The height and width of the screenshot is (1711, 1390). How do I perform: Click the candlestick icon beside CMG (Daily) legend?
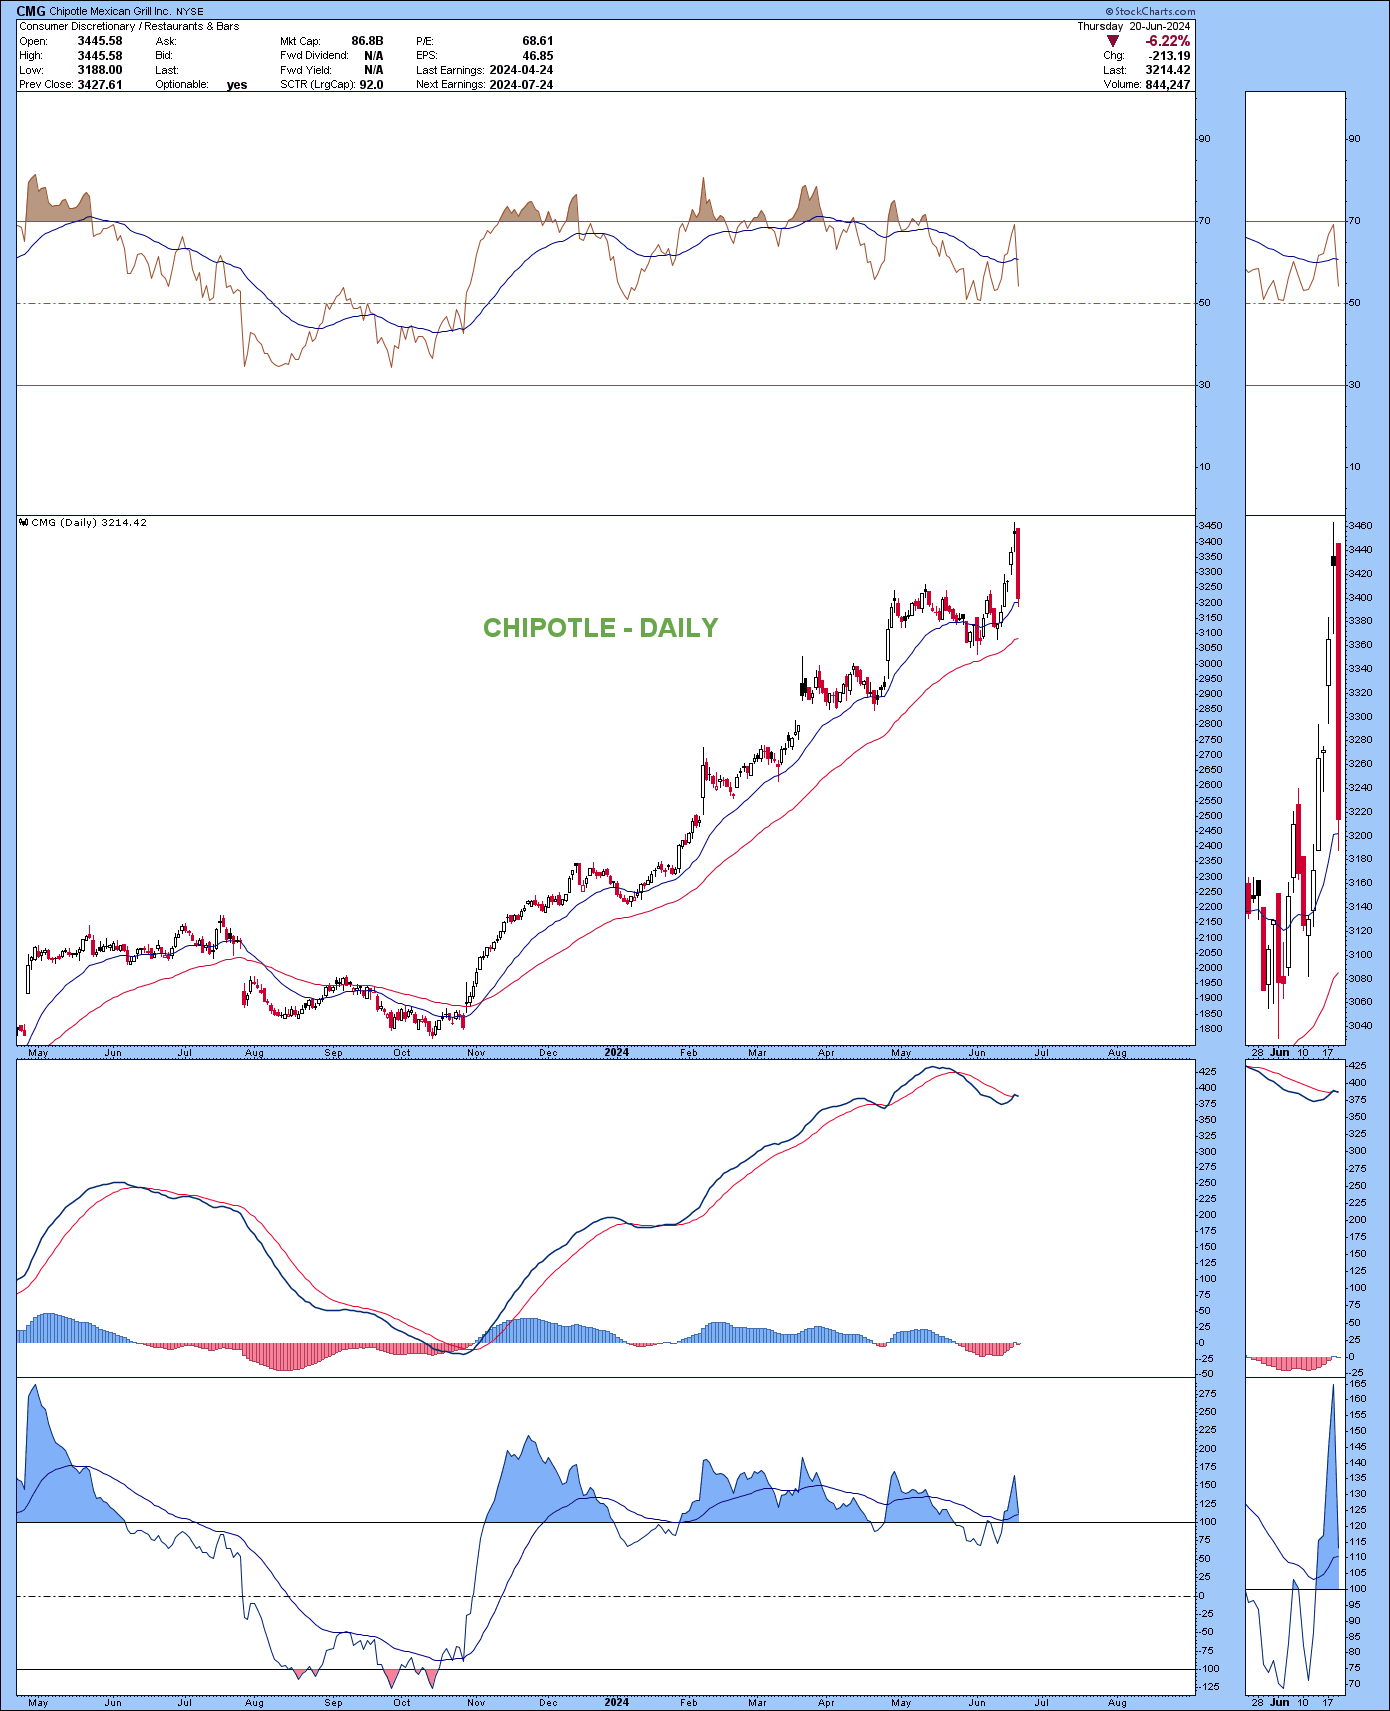(24, 522)
